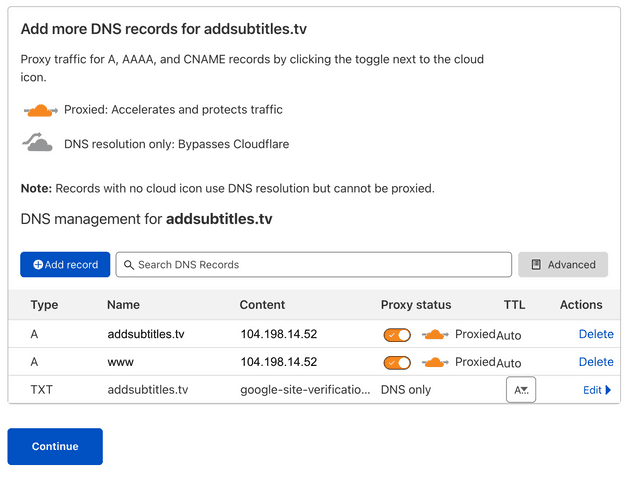This screenshot has height=478, width=630.
Task: Click the Name column header
Action: coord(124,305)
